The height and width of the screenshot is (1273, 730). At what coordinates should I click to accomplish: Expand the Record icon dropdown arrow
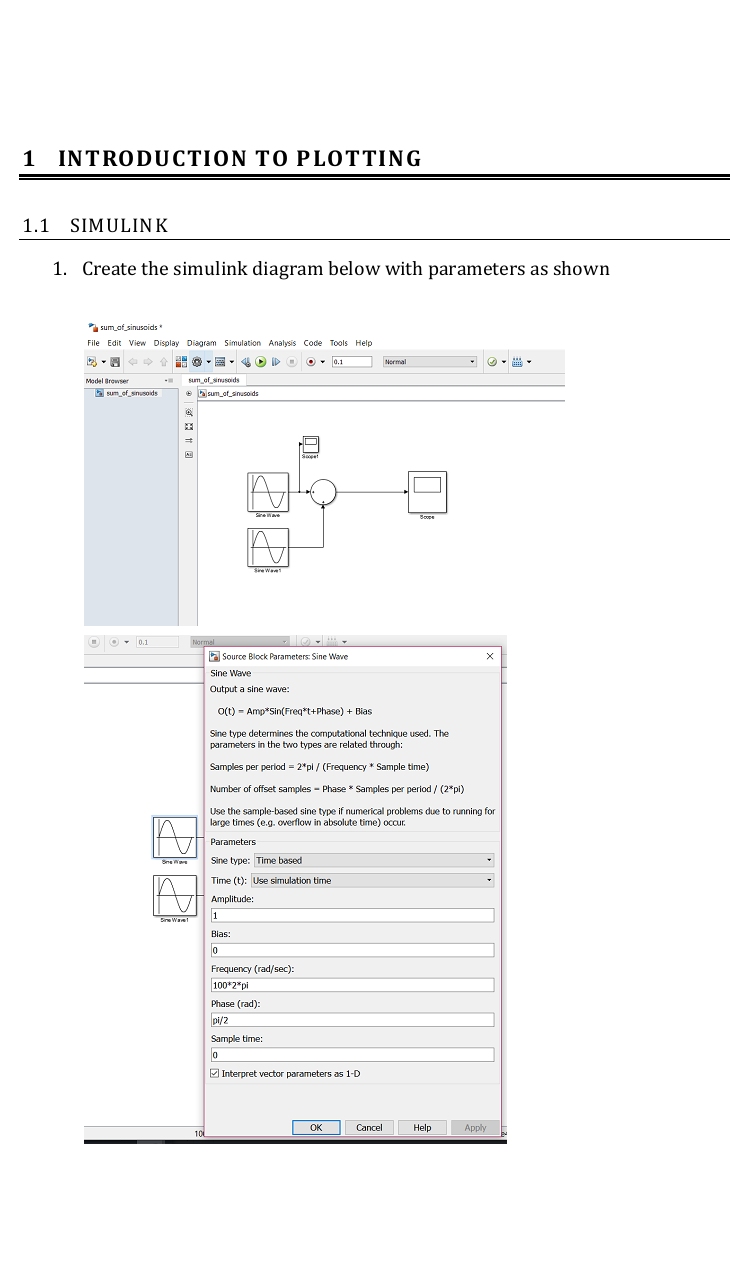[x=322, y=361]
